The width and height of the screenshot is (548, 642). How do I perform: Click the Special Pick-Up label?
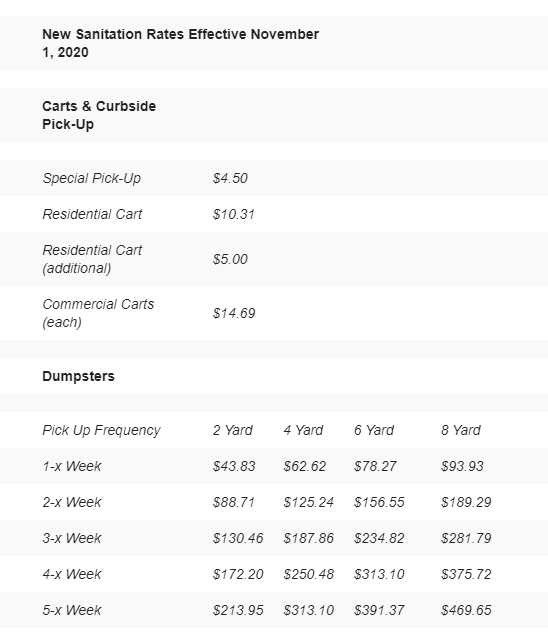click(x=92, y=178)
